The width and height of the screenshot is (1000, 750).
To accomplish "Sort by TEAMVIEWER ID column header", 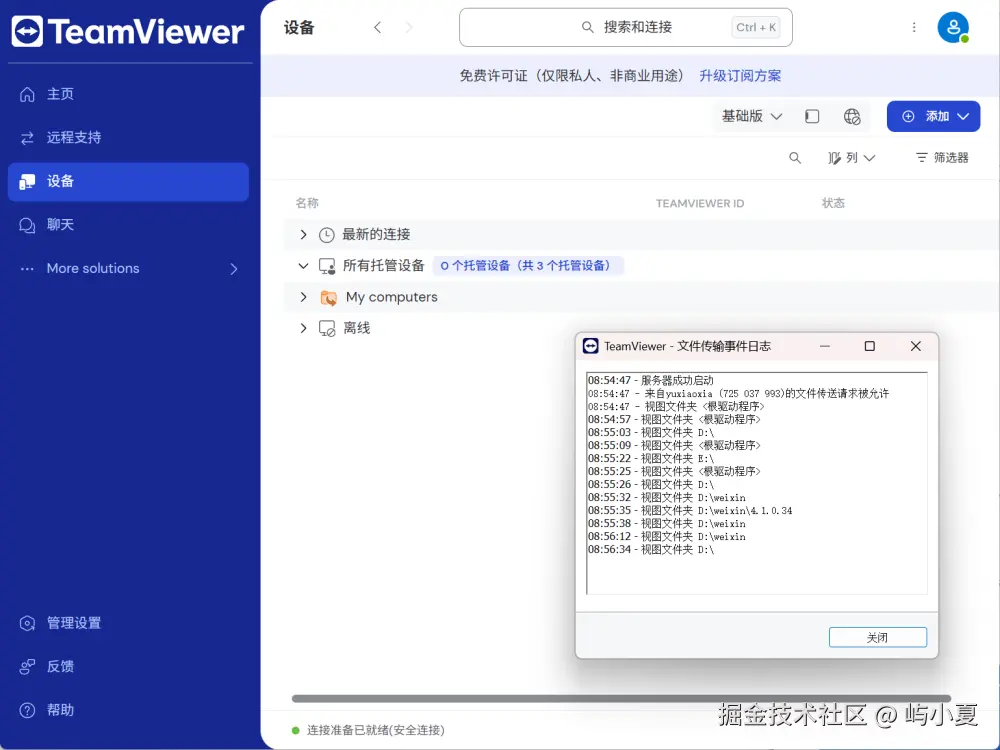I will [700, 203].
